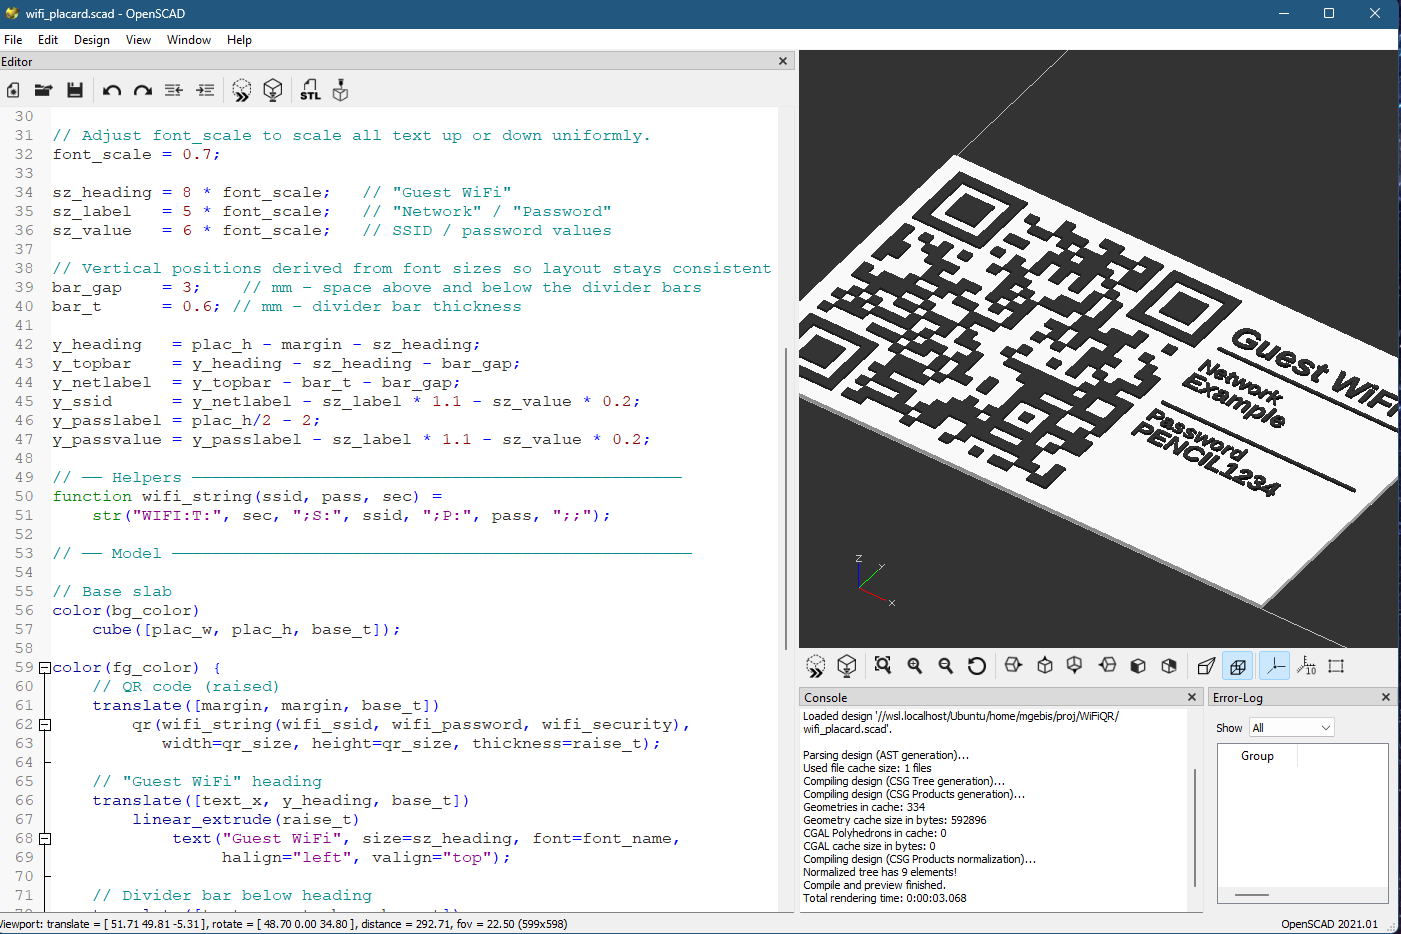This screenshot has height=934, width=1401.
Task: Unindent the selected code lines
Action: tap(174, 90)
